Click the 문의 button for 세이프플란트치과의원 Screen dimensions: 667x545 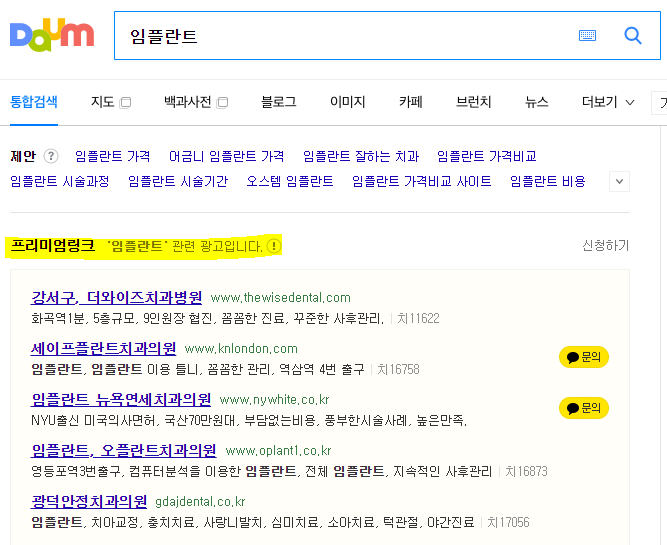(x=584, y=357)
